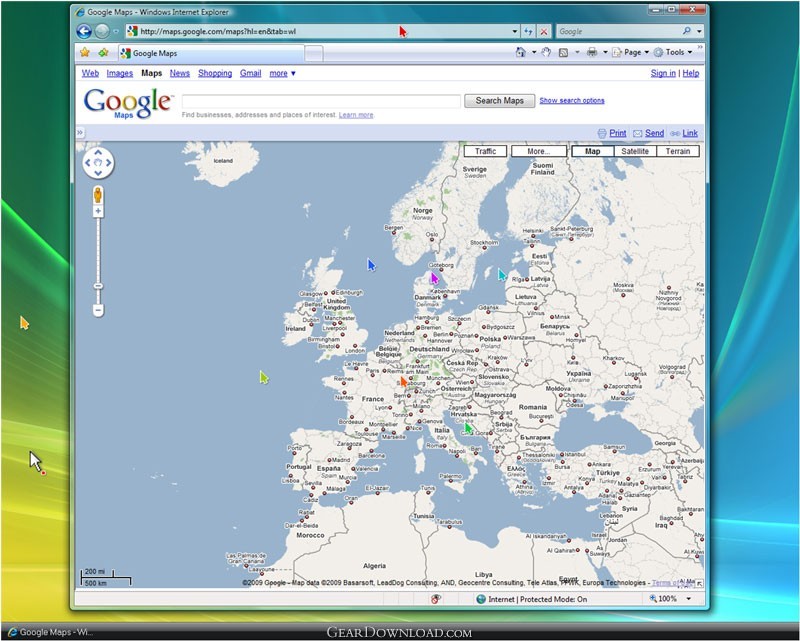This screenshot has height=641, width=800.
Task: Open the Favorites Center star icon
Action: point(85,53)
